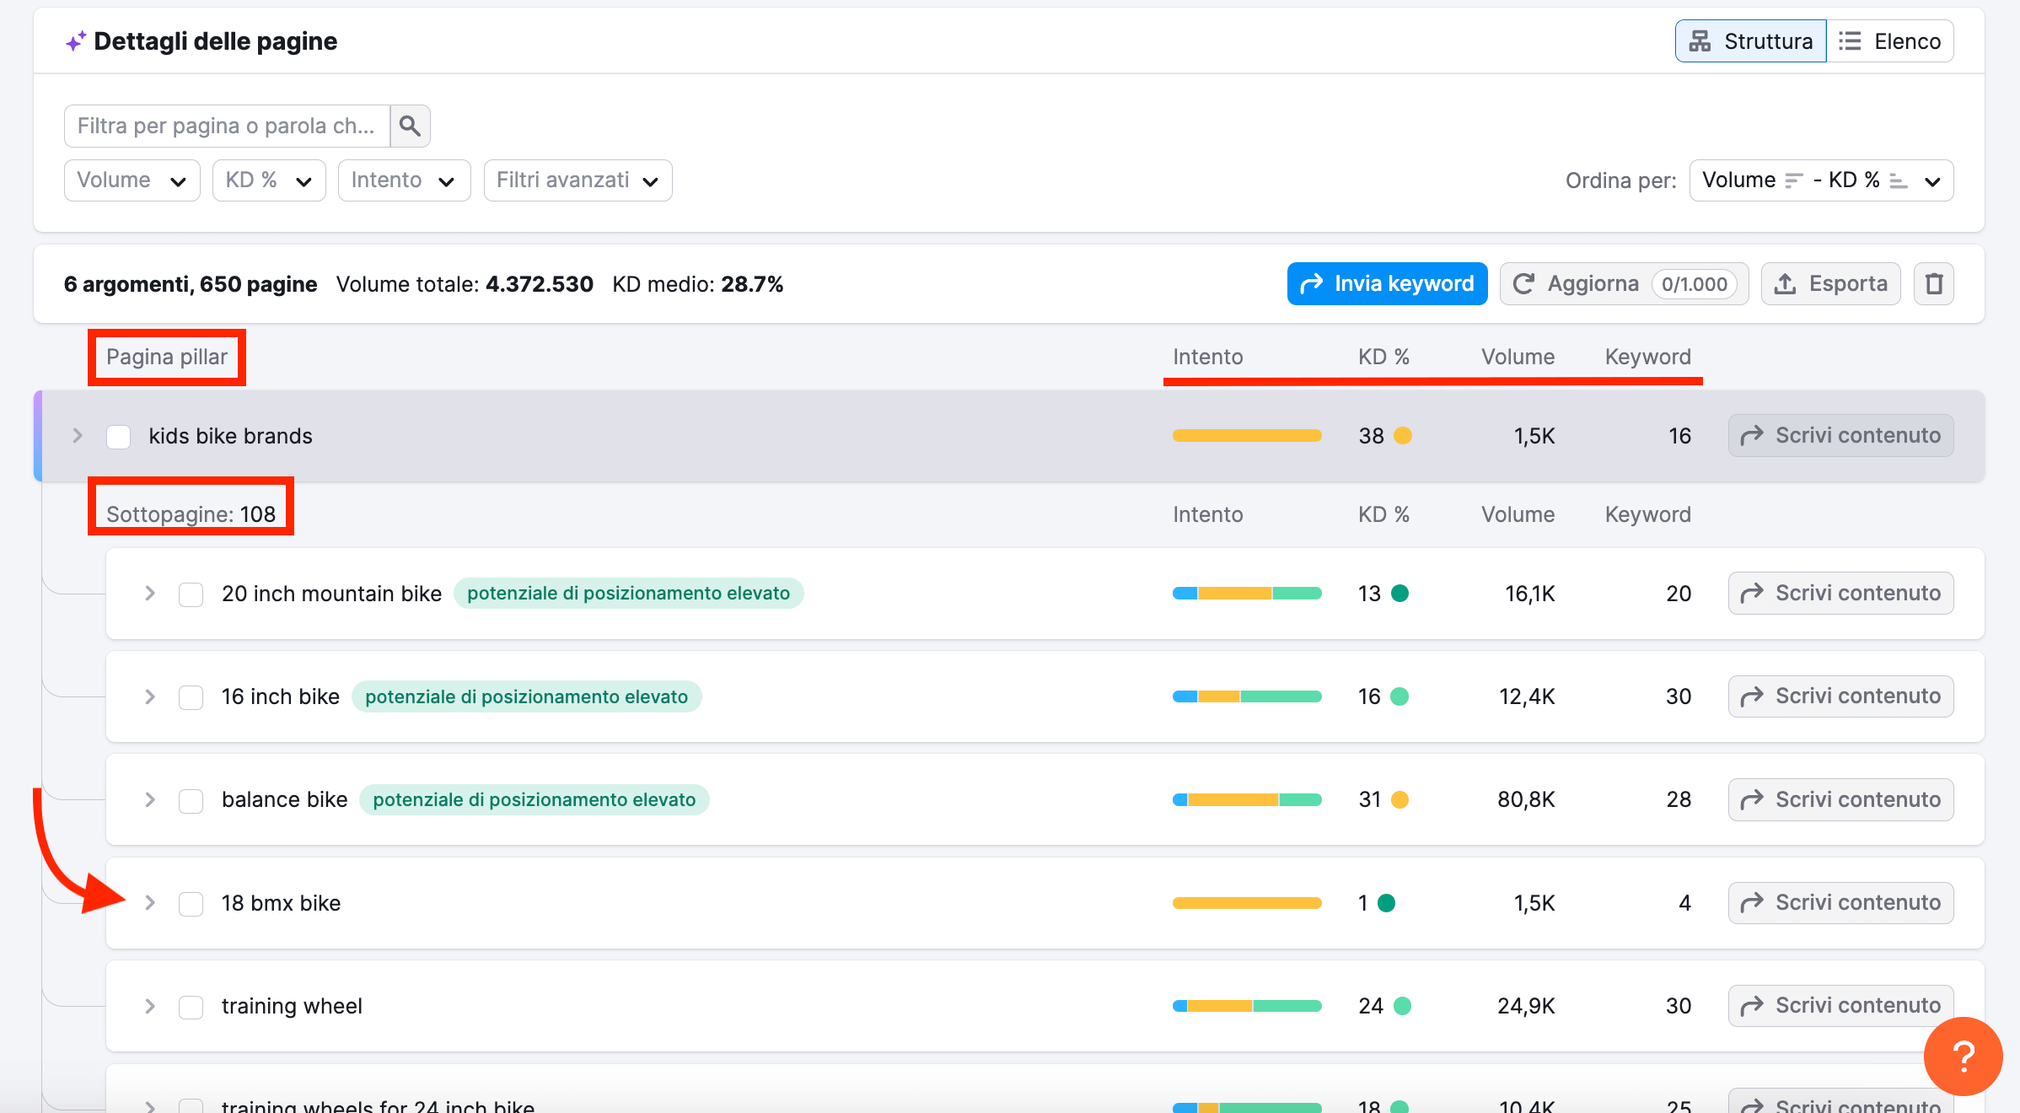The image size is (2020, 1113).
Task: Click the Volume totale 4.372.530 value
Action: click(x=539, y=285)
